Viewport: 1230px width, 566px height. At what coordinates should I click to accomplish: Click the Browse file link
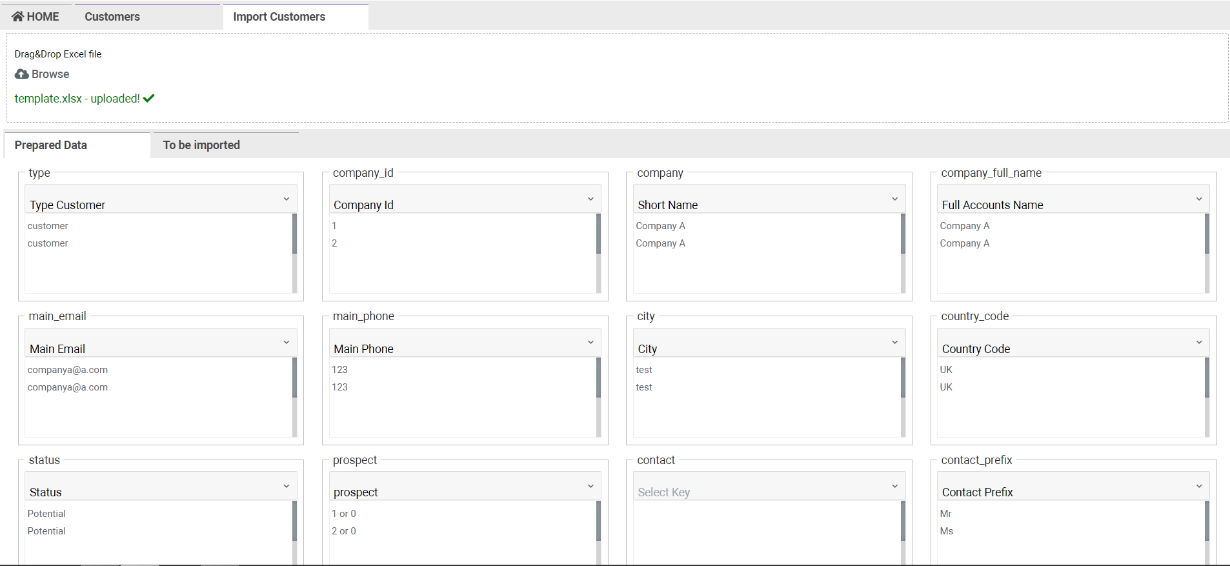pyautogui.click(x=50, y=74)
